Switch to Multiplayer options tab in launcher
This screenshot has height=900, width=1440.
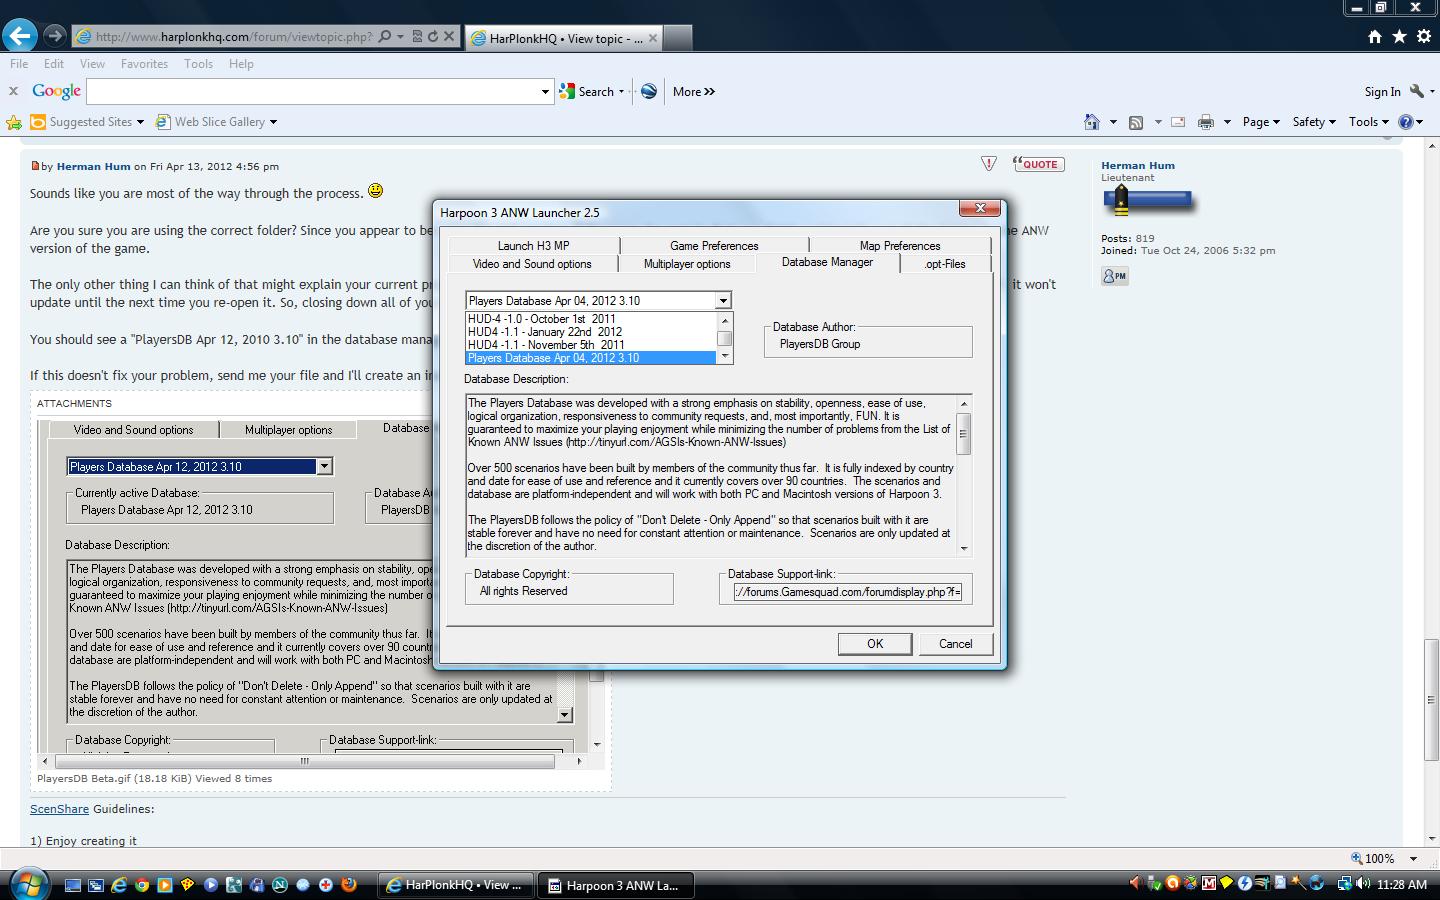(x=687, y=264)
